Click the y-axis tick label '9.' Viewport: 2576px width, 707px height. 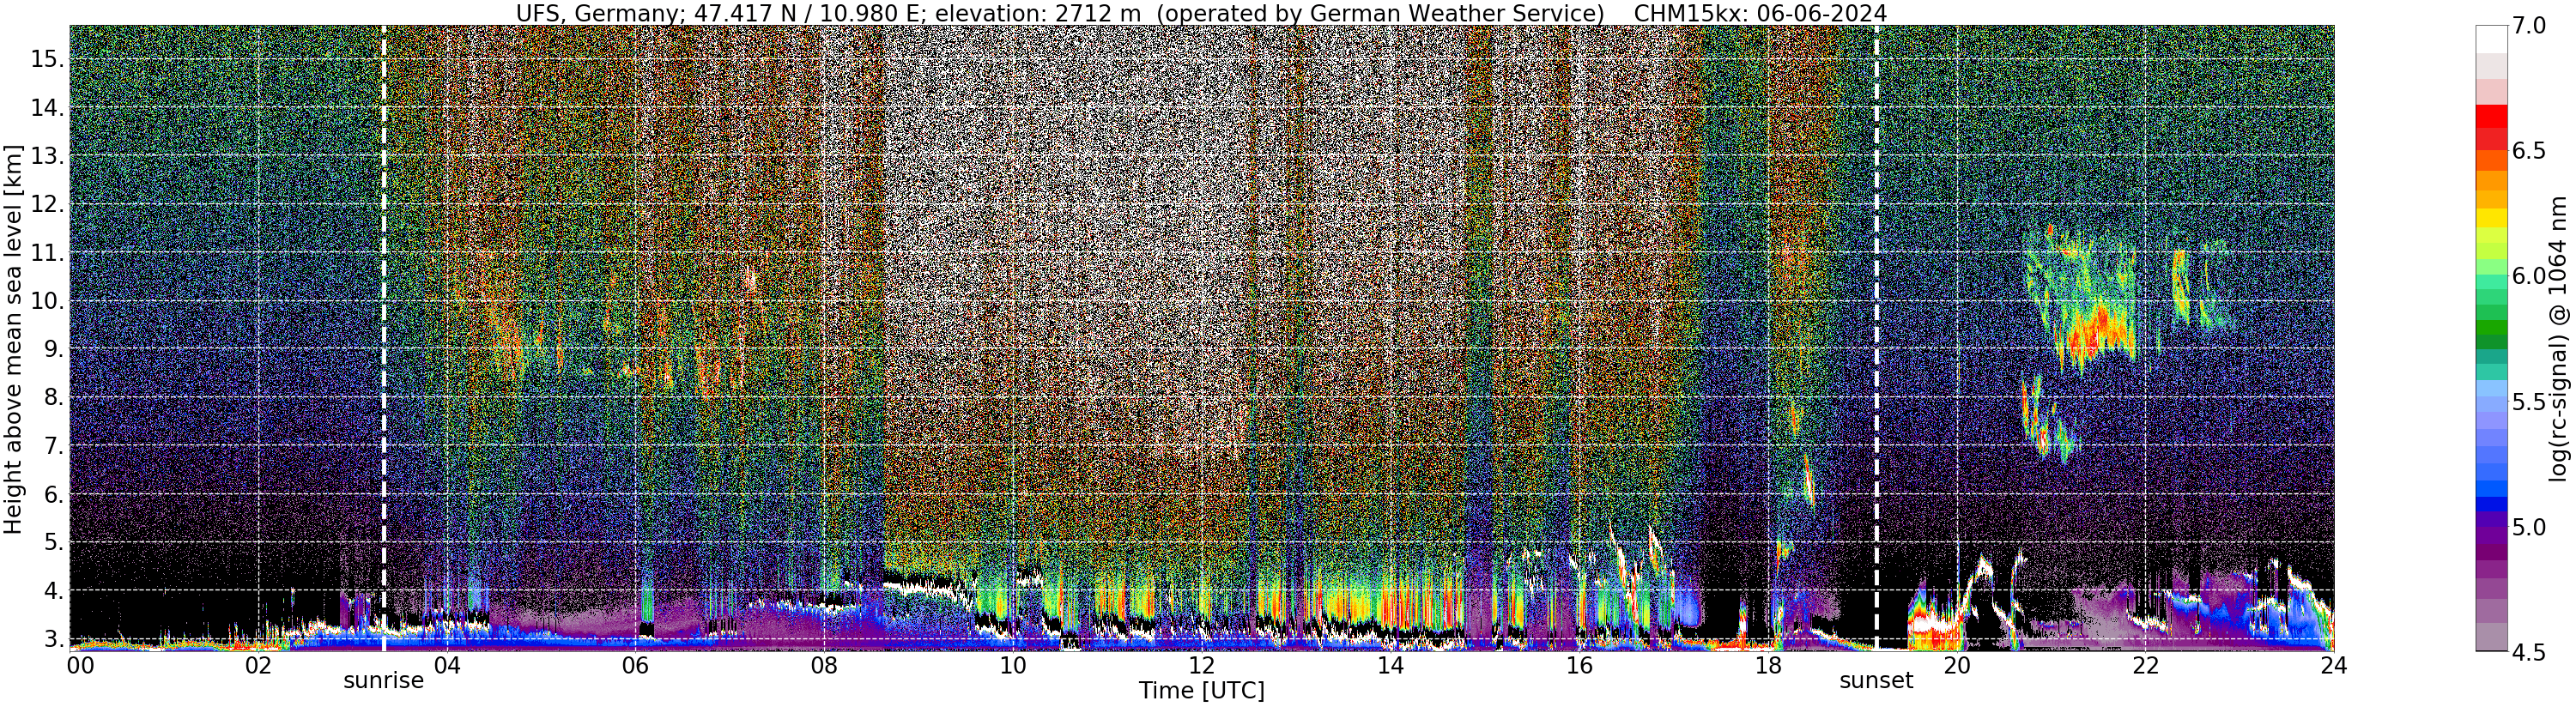click(54, 349)
